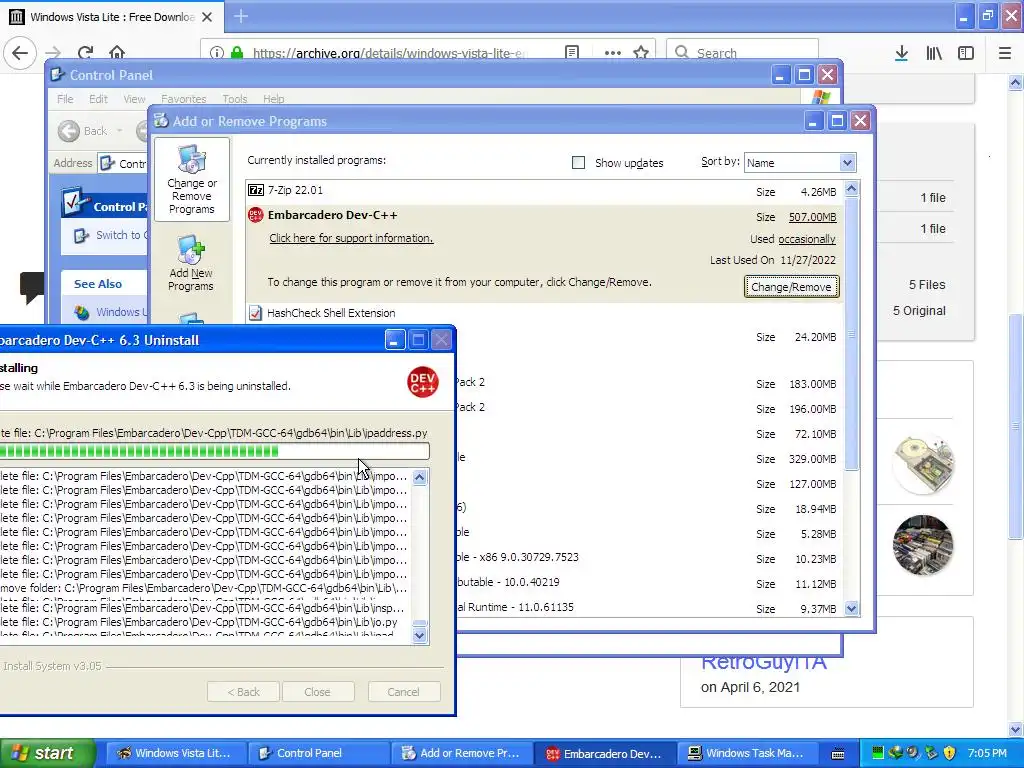1024x768 pixels.
Task: Click Close button in uninstaller
Action: tap(317, 692)
